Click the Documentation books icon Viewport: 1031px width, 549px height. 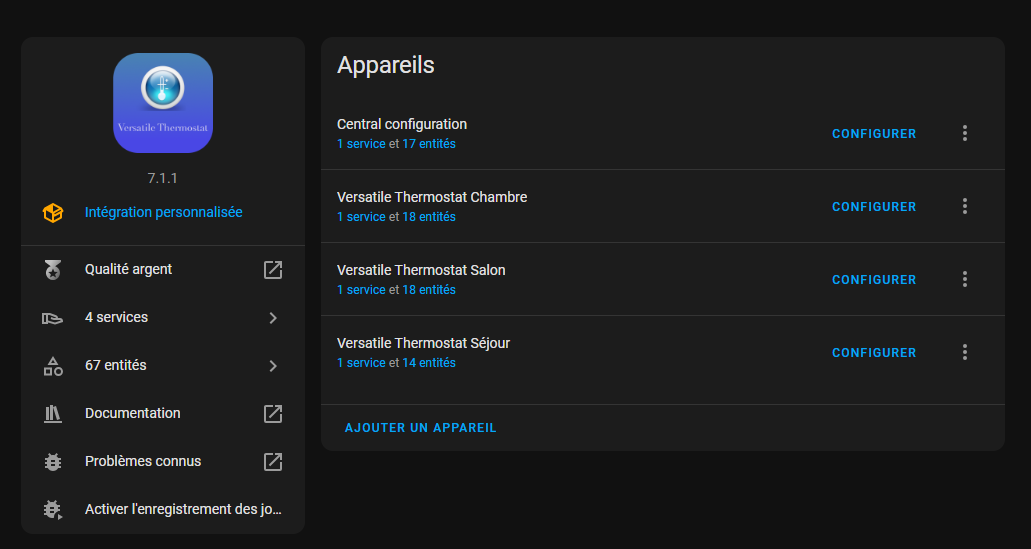point(53,414)
